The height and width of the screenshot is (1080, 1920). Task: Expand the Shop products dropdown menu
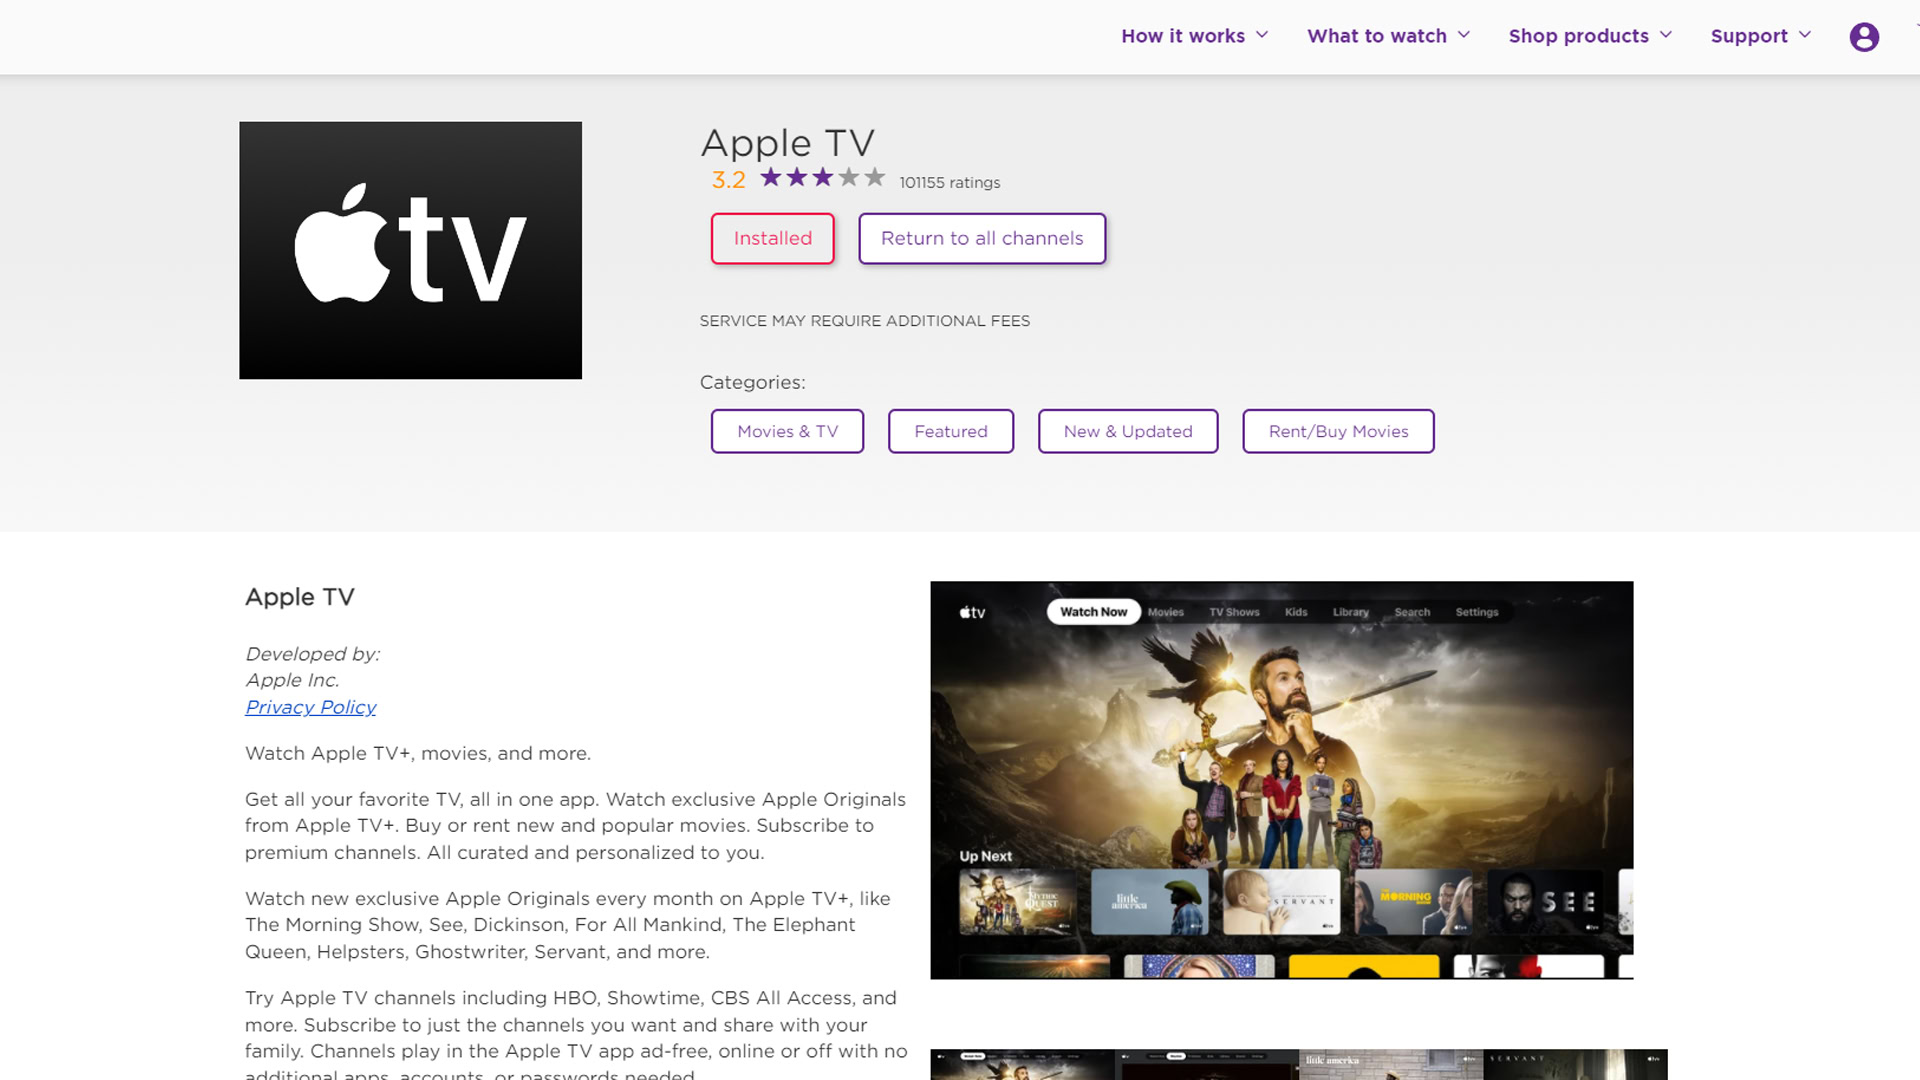tap(1592, 36)
